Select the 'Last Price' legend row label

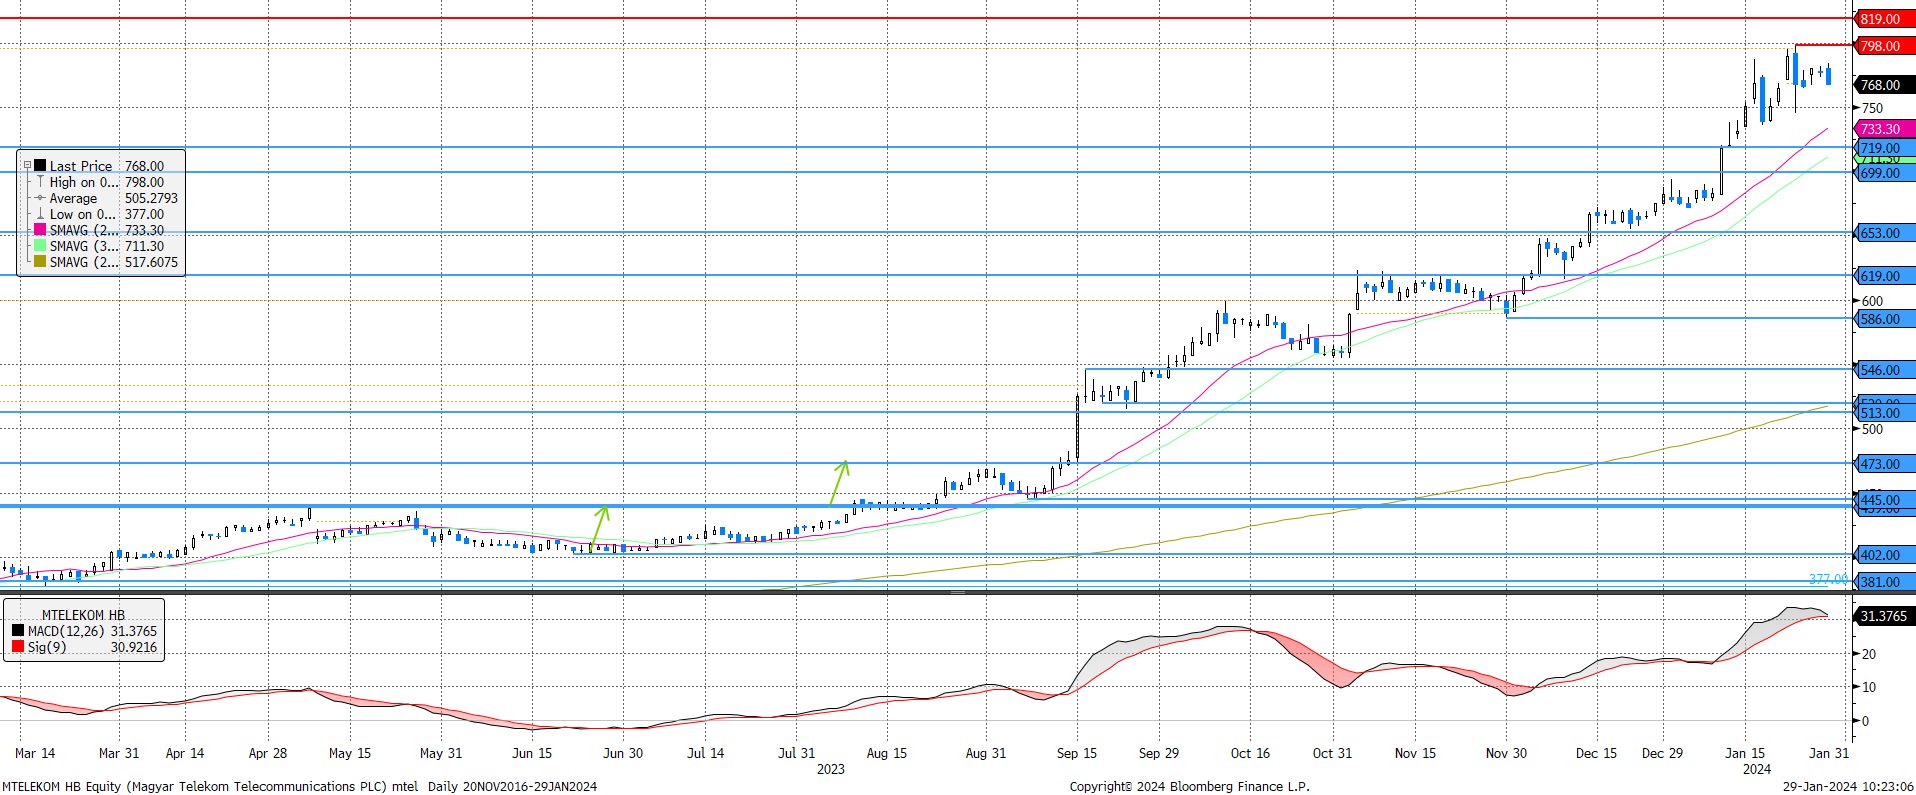(81, 166)
